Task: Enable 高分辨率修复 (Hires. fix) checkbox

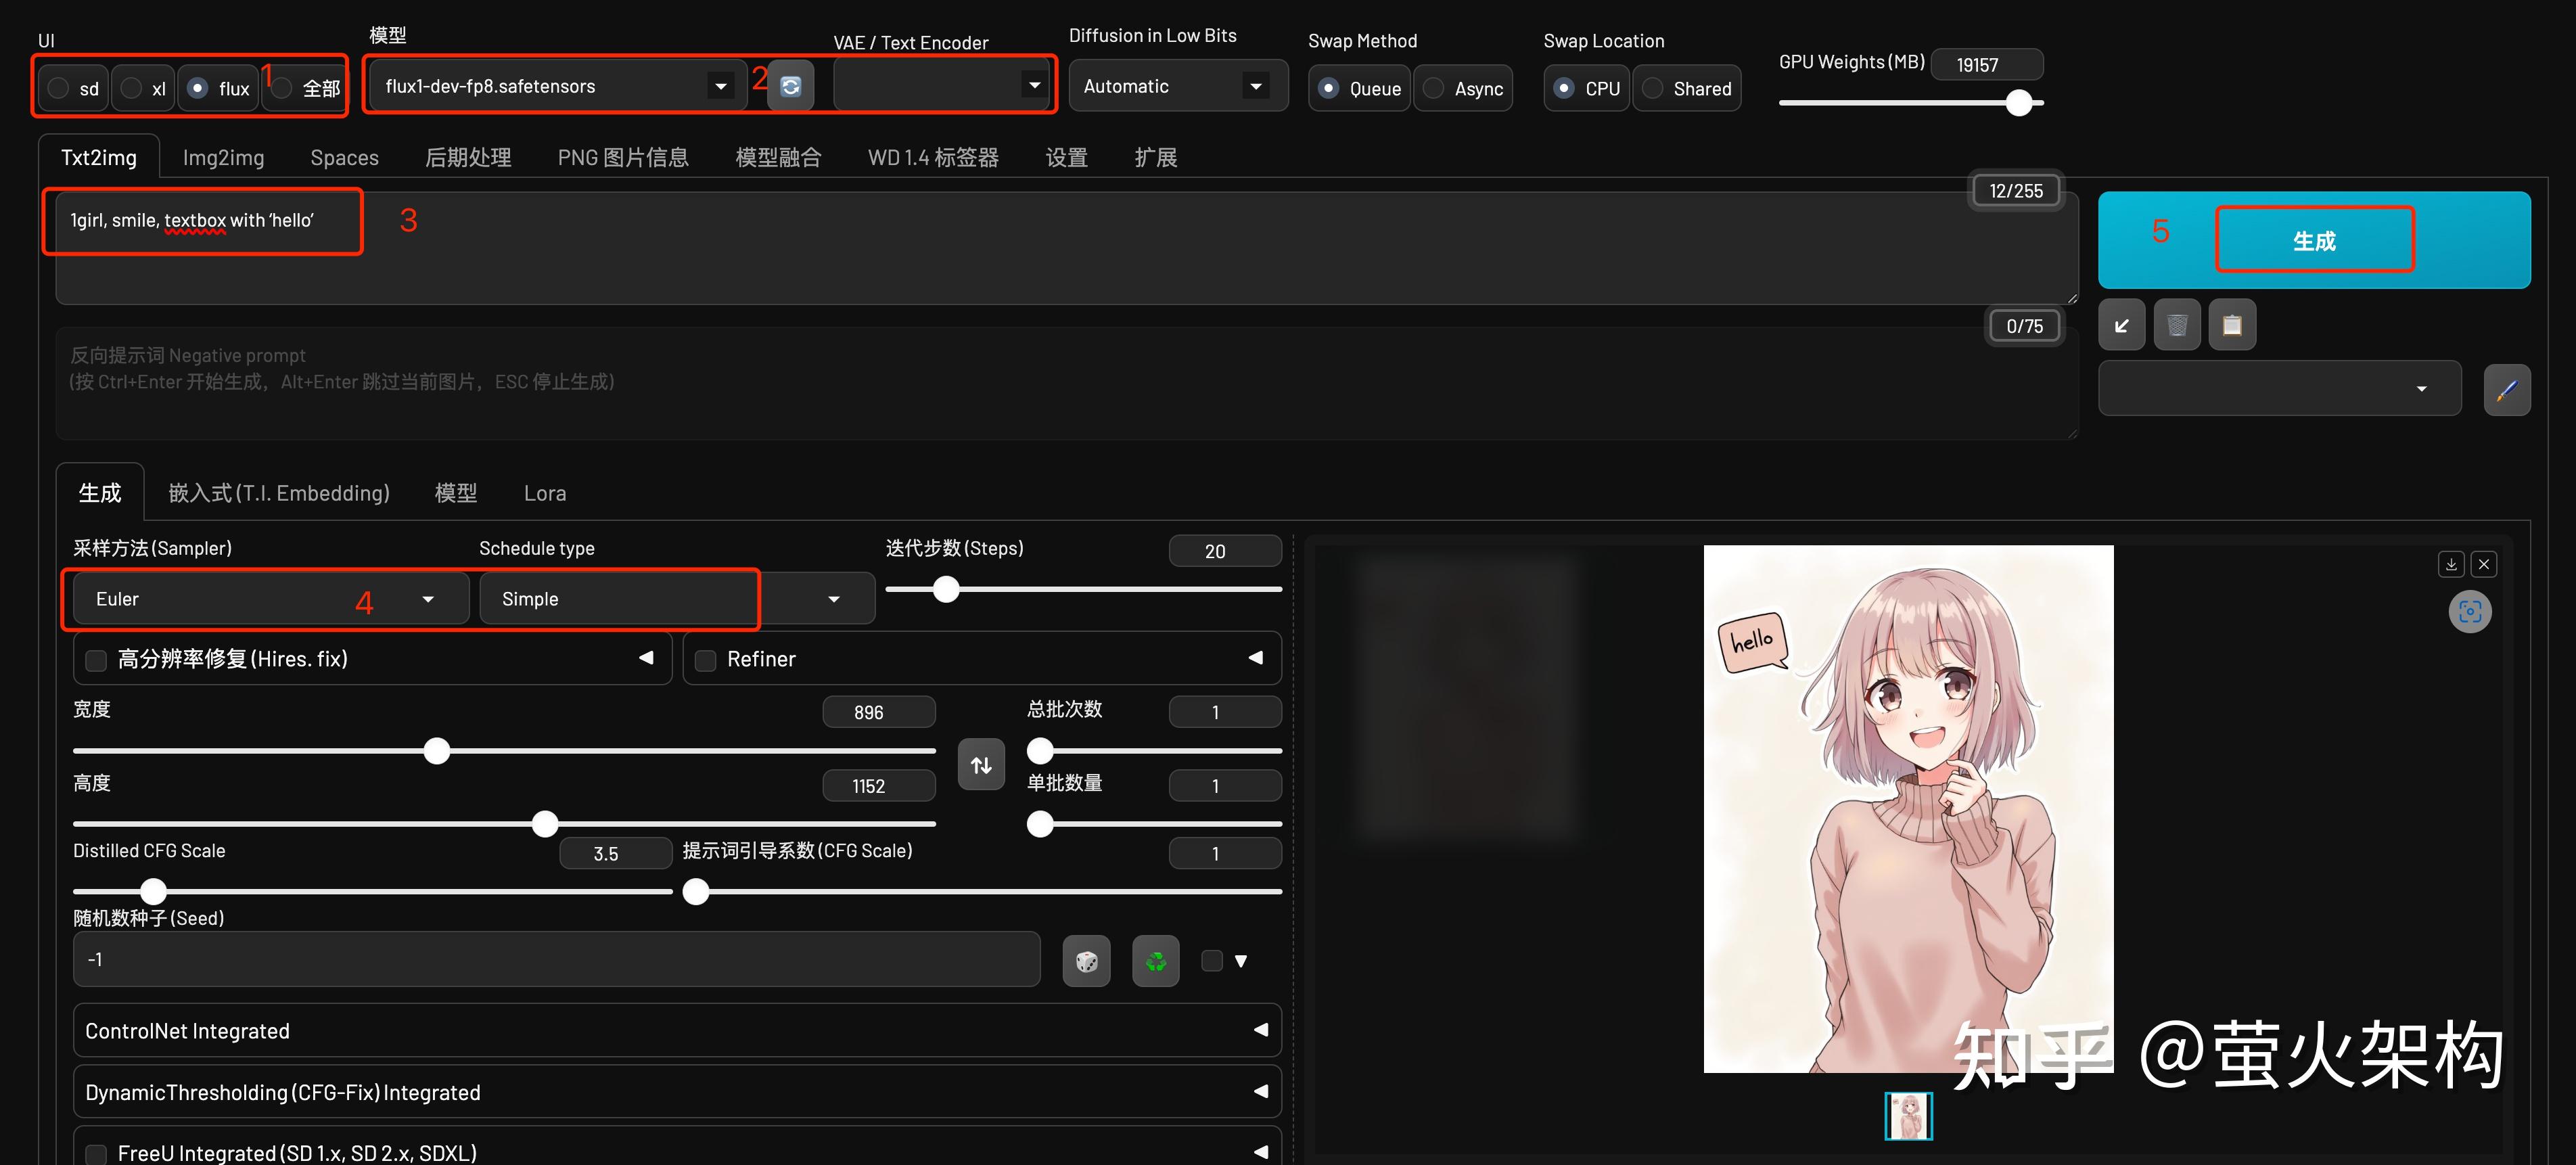Action: (x=96, y=659)
